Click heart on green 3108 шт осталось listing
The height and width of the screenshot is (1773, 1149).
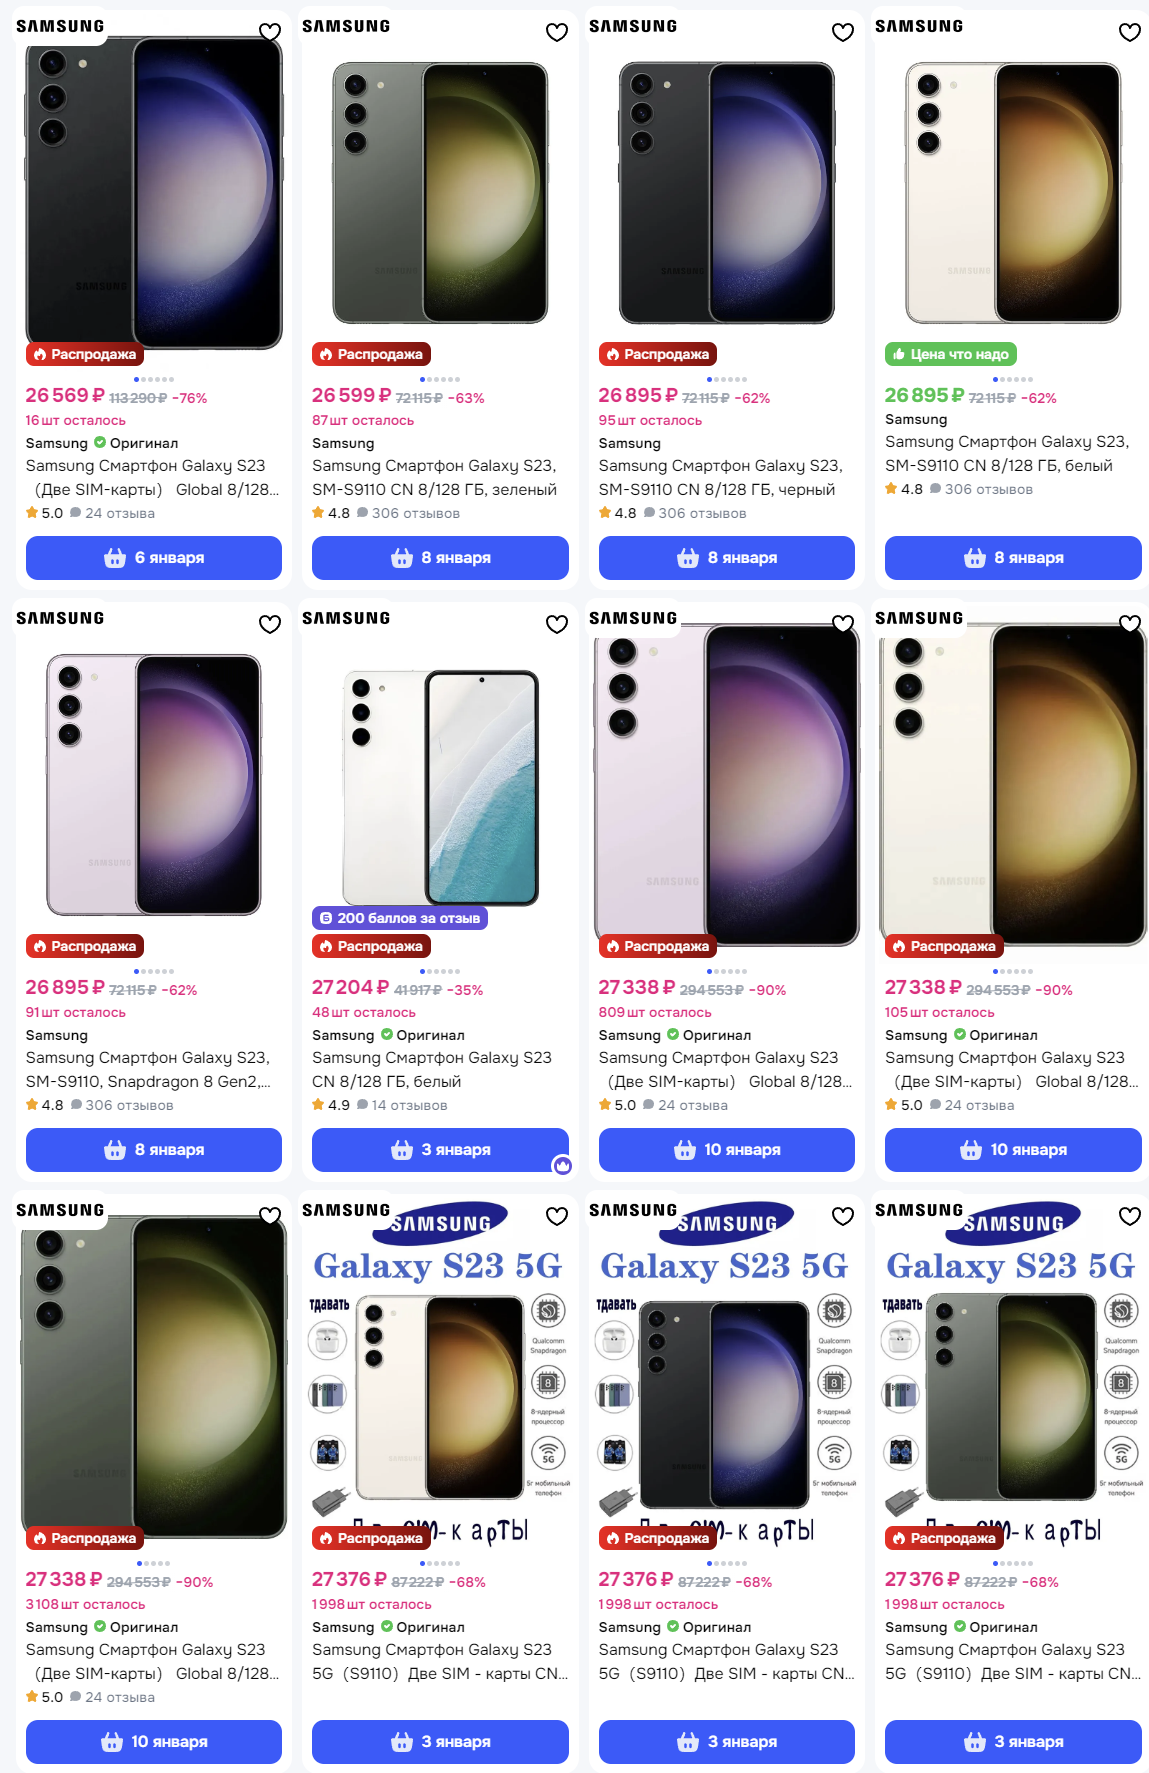[270, 1216]
